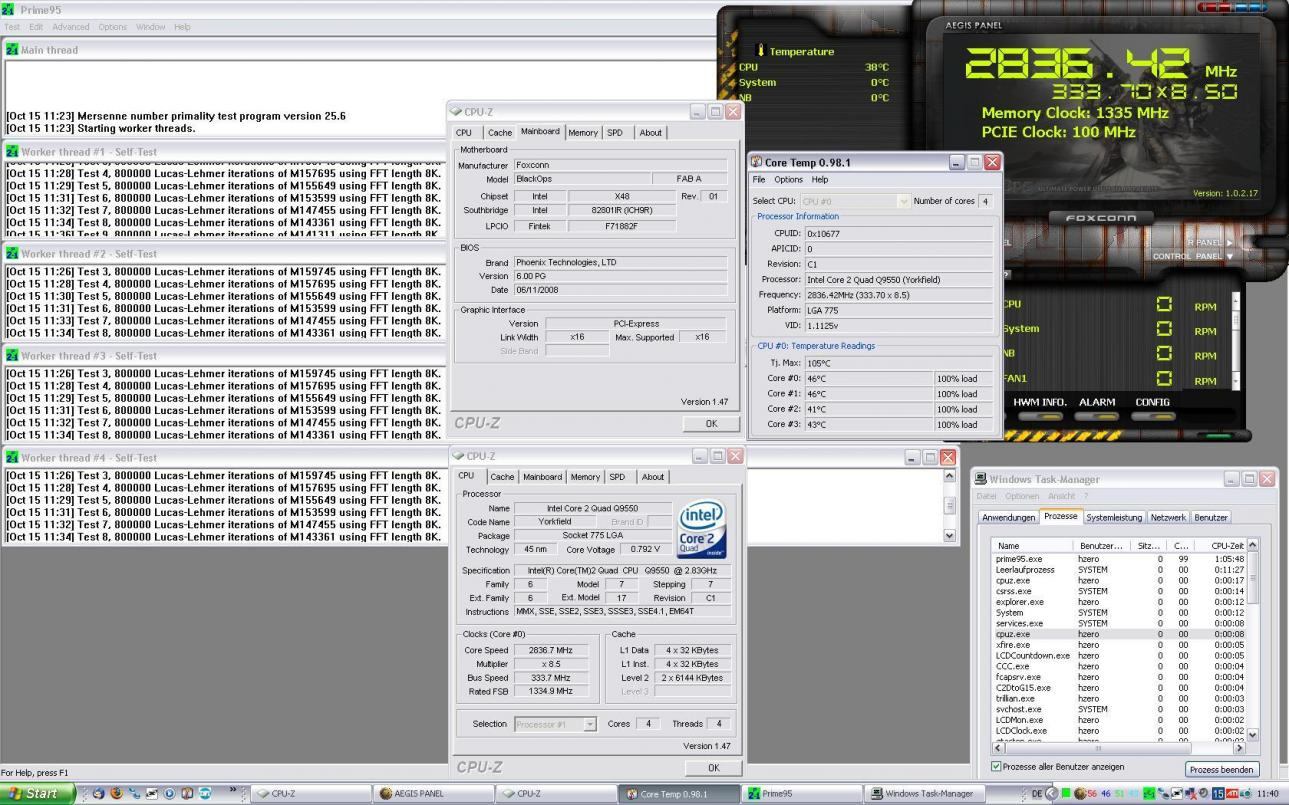Click the green Prime95 tray icon
The width and height of the screenshot is (1289, 805).
(x=1149, y=793)
